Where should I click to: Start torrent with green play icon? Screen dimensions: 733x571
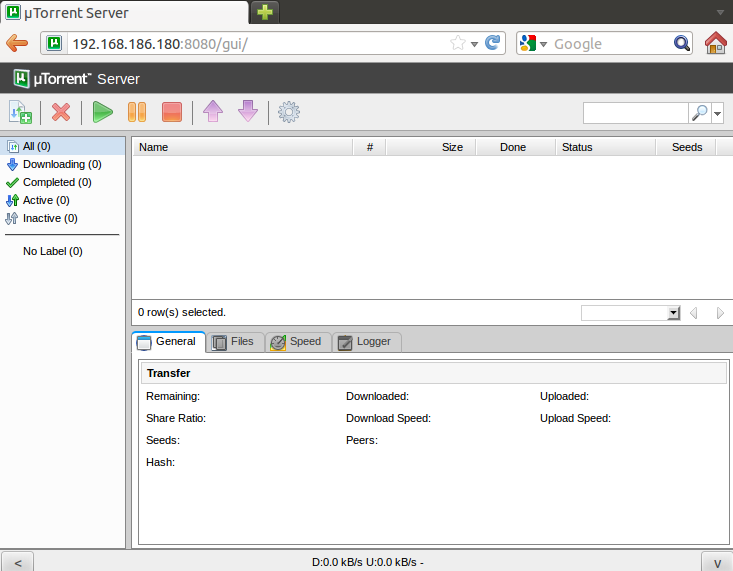coord(102,112)
